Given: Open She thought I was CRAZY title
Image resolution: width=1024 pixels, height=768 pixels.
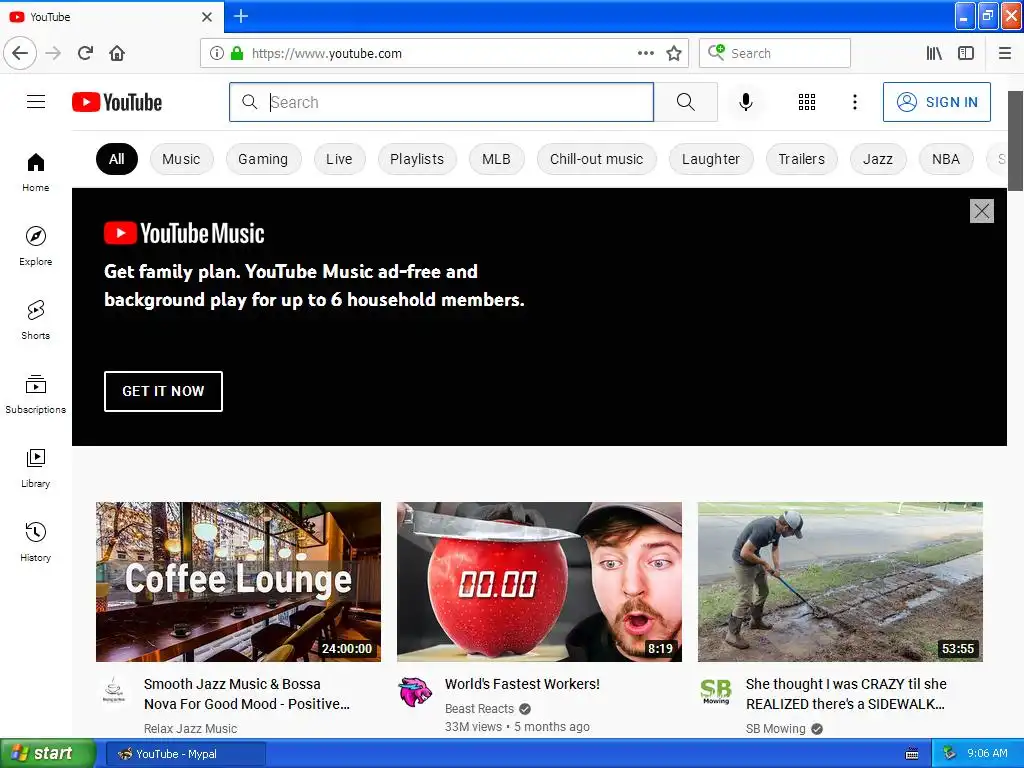Looking at the screenshot, I should tap(846, 694).
